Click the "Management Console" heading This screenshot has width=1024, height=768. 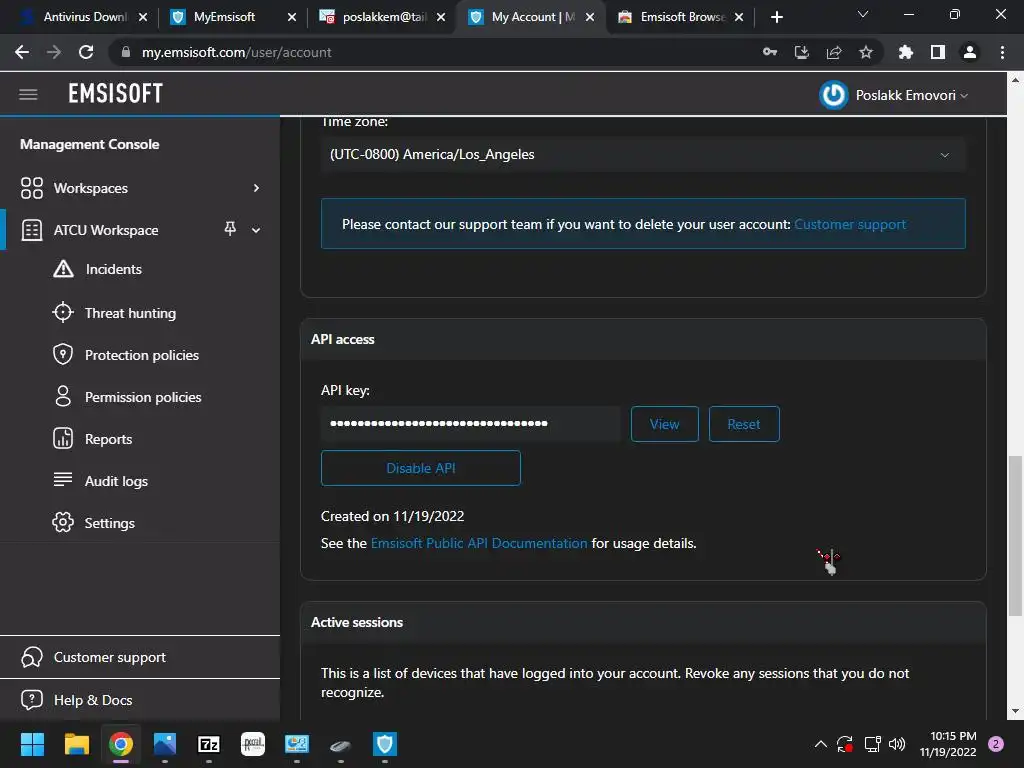[x=89, y=144]
